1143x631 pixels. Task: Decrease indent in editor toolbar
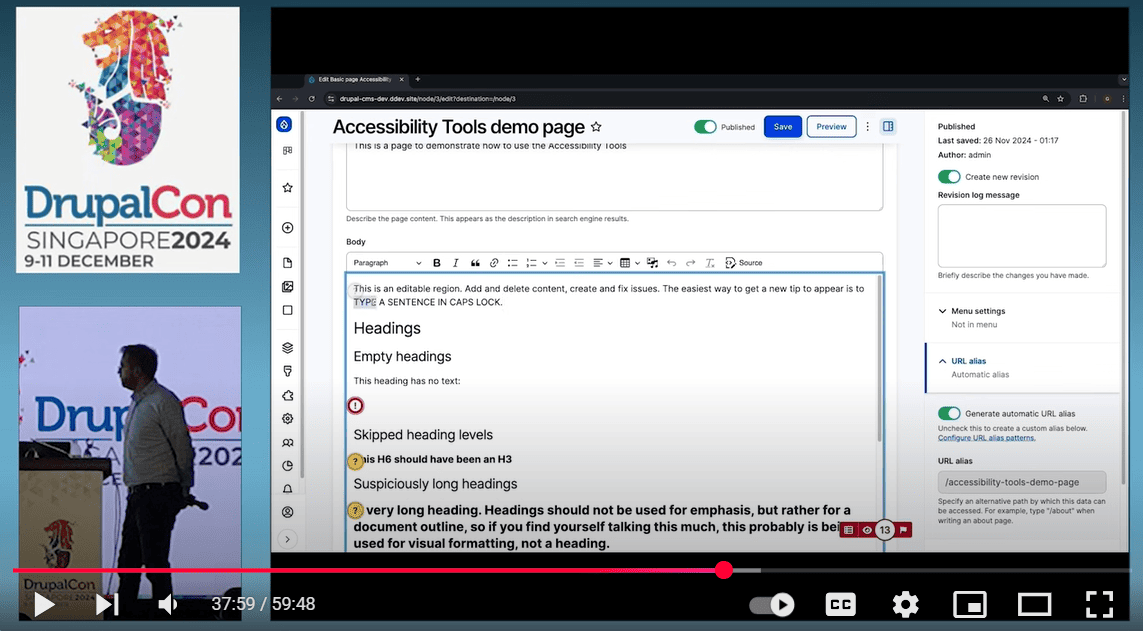[579, 263]
